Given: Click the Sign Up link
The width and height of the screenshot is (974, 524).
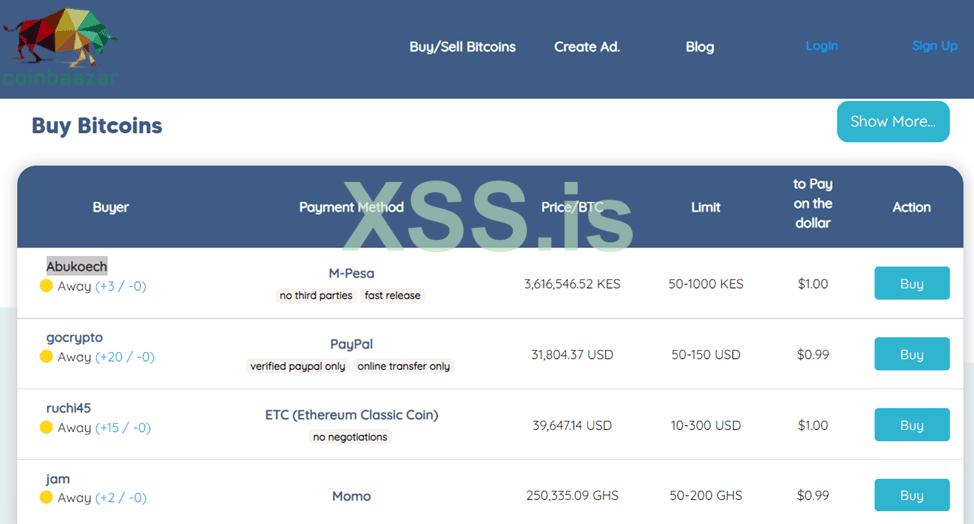Looking at the screenshot, I should (x=934, y=46).
